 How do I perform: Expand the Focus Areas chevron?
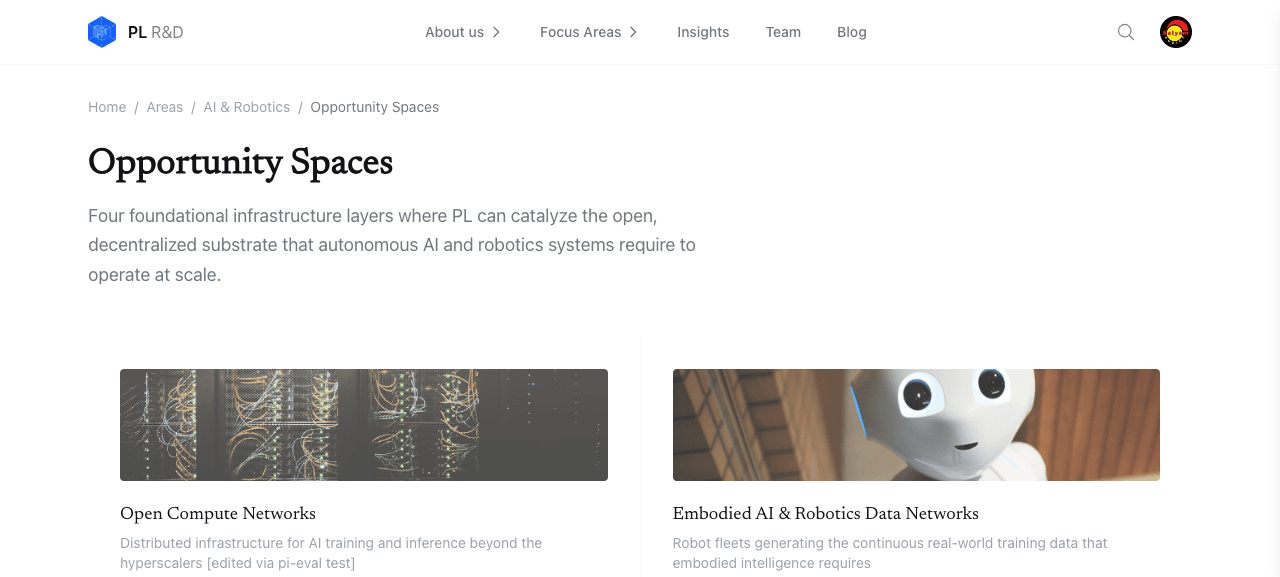(x=633, y=32)
